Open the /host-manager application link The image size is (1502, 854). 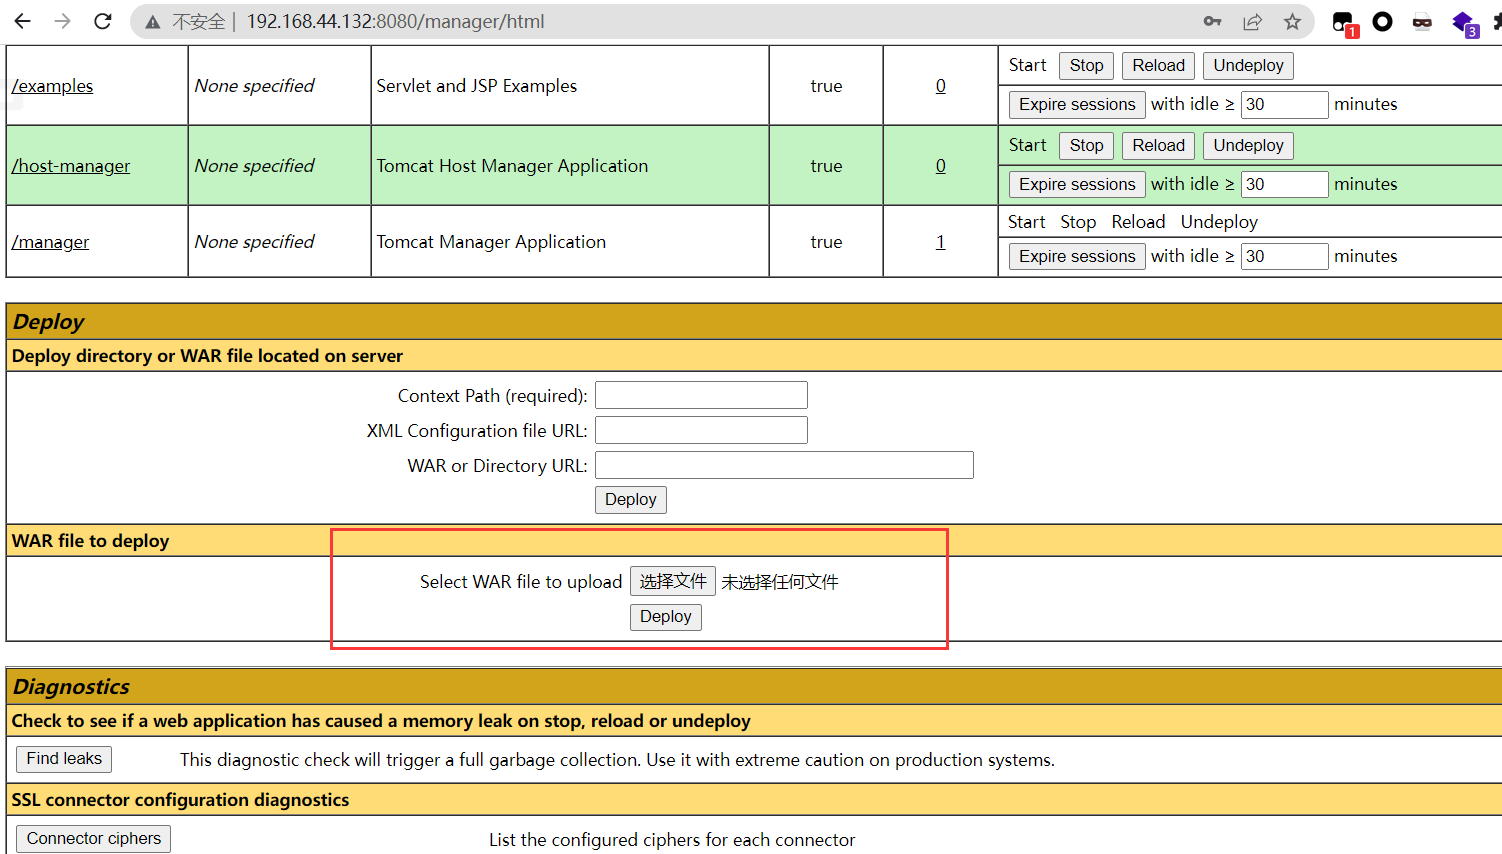tap(71, 166)
